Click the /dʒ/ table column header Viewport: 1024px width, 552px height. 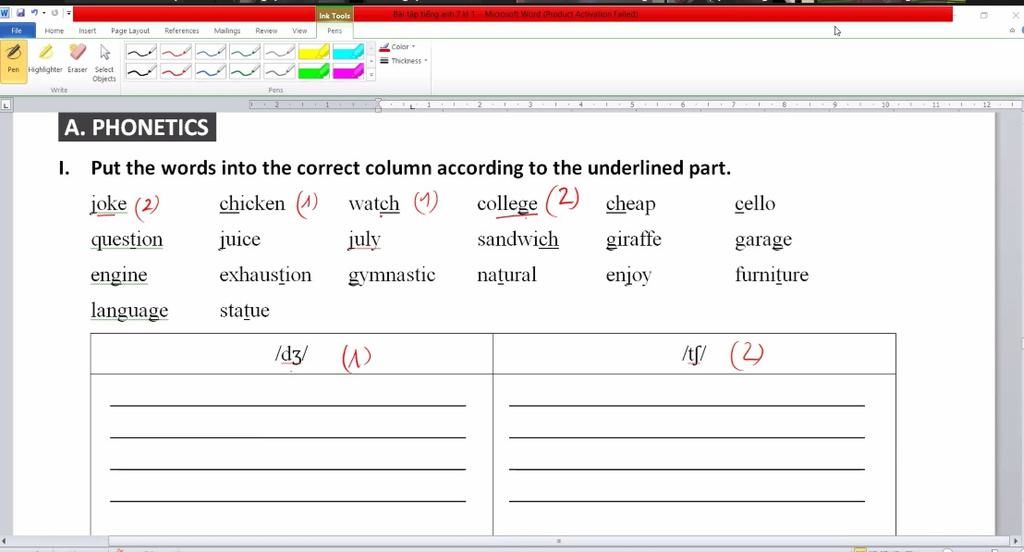tap(291, 355)
